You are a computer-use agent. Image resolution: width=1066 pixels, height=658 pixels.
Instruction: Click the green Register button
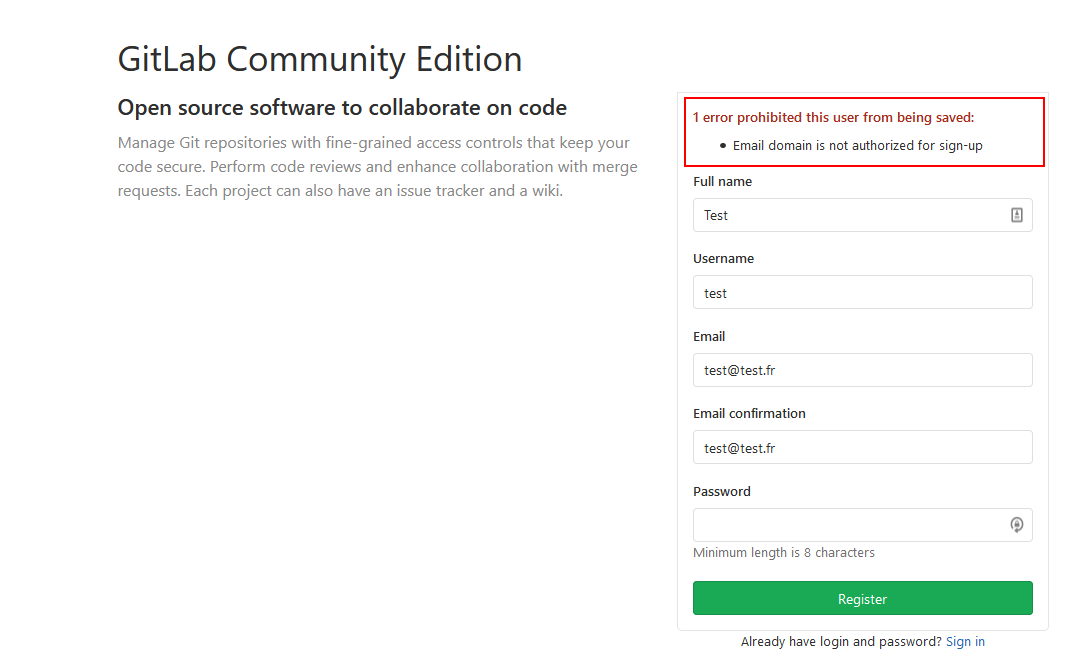click(862, 599)
